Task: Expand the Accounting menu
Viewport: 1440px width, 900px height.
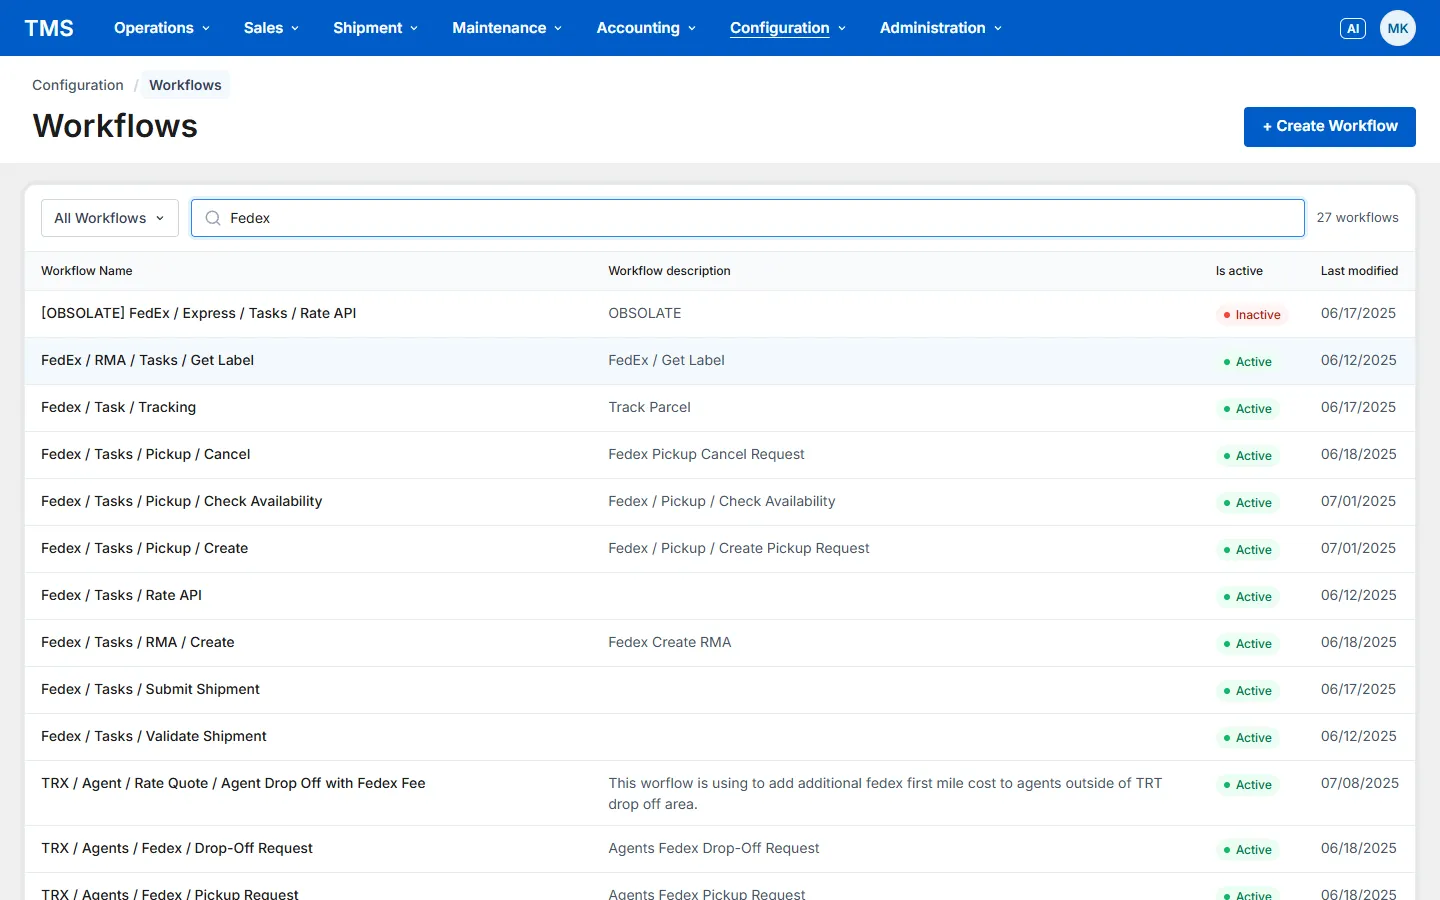Action: pos(646,28)
